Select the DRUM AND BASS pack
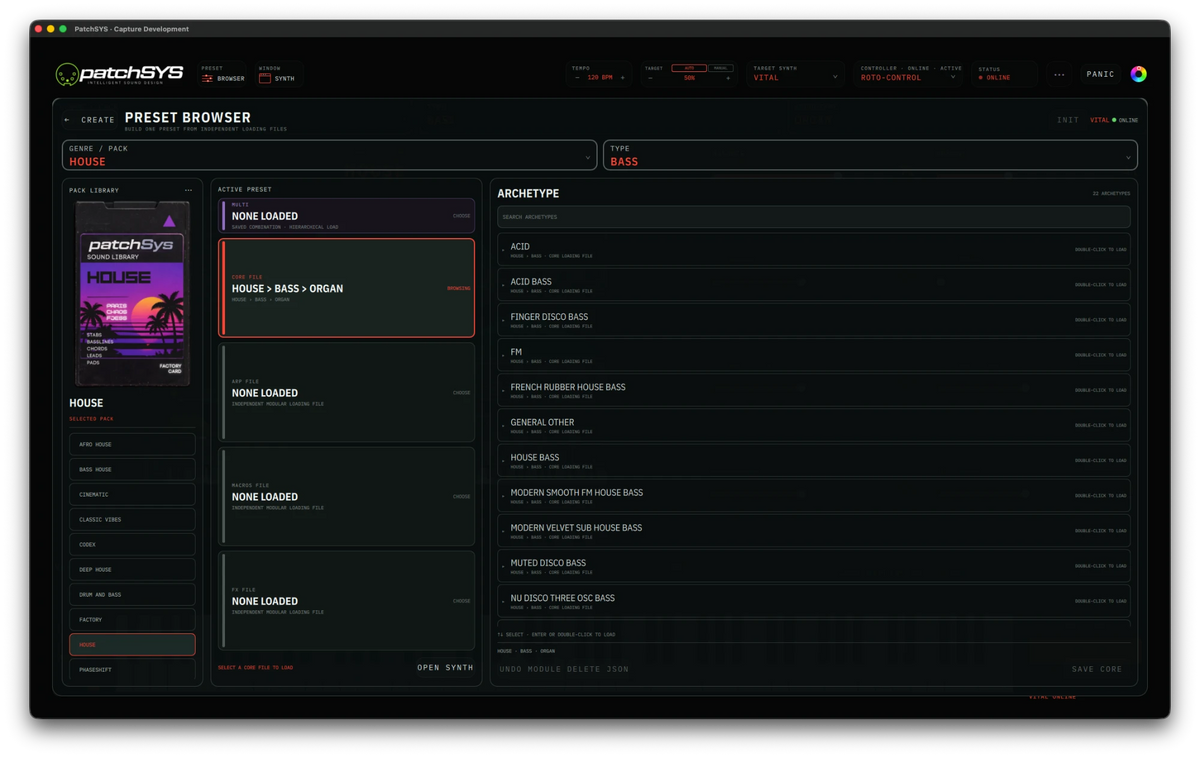 click(x=132, y=594)
